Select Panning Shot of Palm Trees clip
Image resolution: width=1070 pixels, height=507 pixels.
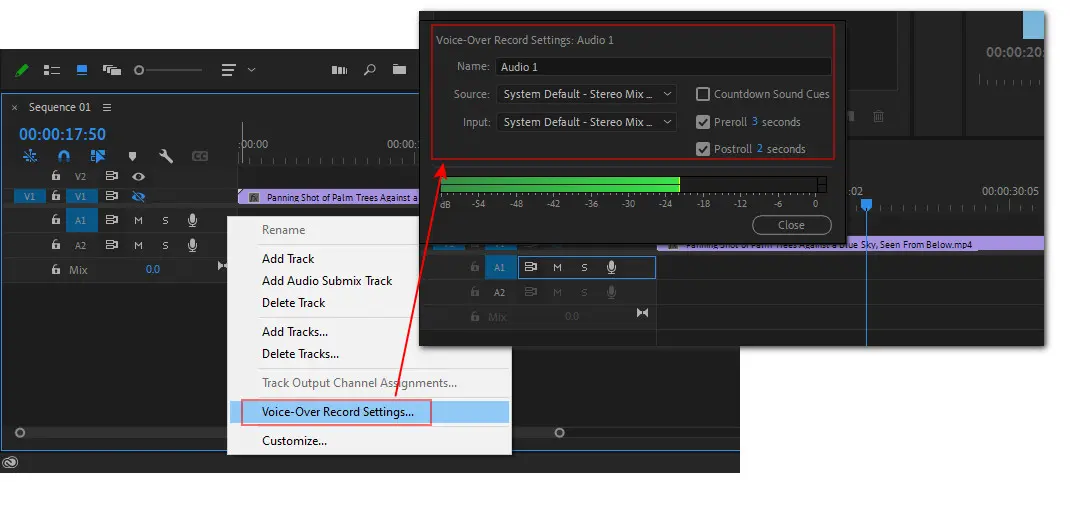click(328, 198)
